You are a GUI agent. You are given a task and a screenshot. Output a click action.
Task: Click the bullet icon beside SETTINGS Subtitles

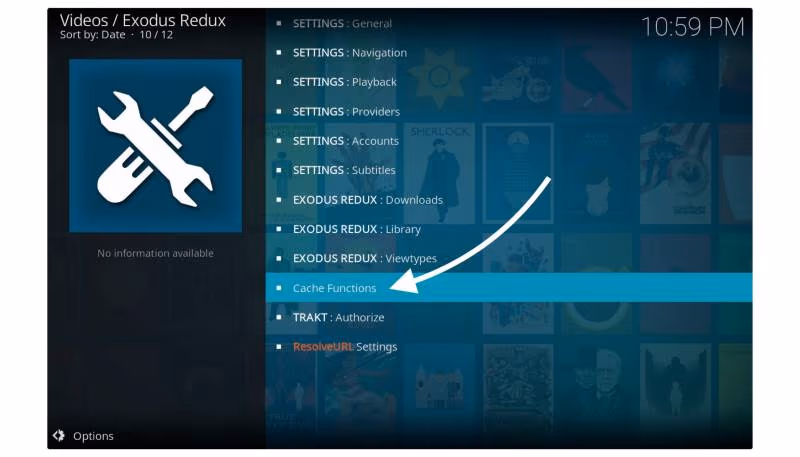point(279,170)
